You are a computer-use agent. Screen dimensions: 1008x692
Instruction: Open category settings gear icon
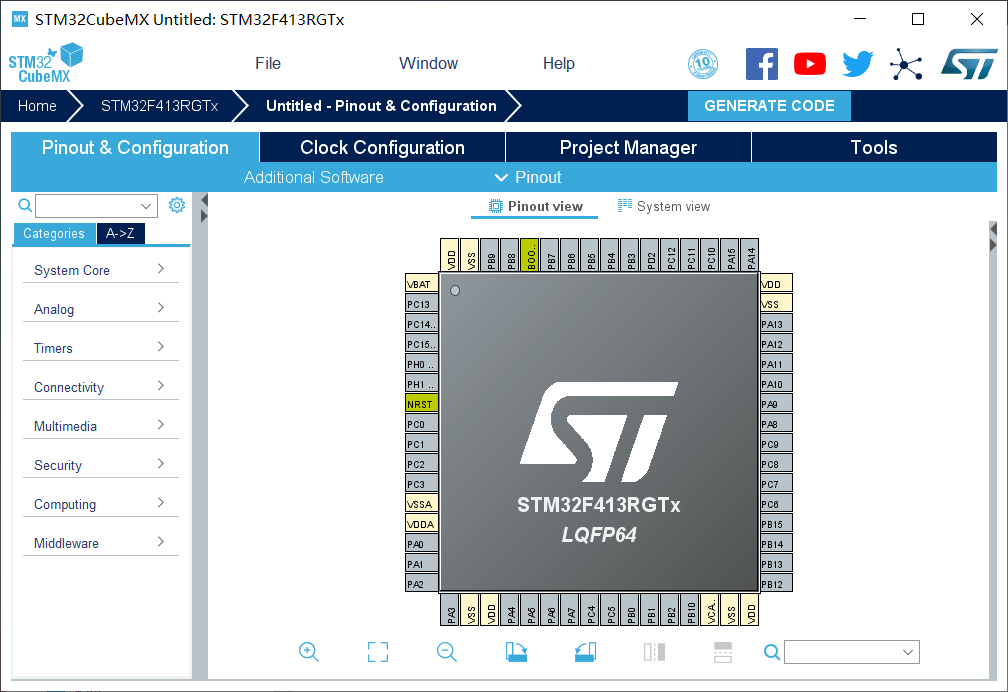coord(177,205)
